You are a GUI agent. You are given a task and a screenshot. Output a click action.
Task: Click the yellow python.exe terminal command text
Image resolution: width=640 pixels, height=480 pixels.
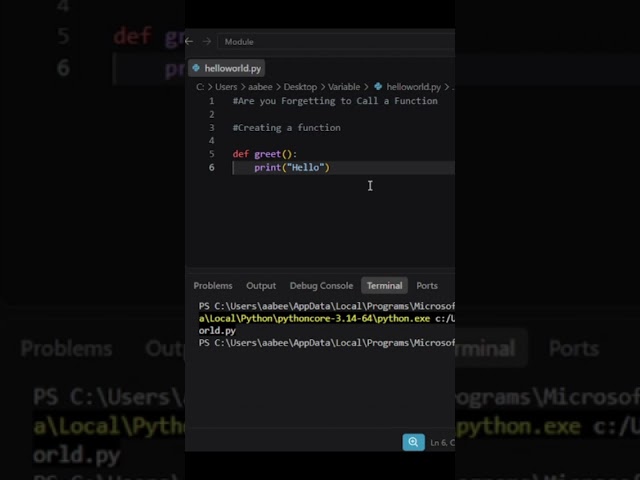(314, 318)
